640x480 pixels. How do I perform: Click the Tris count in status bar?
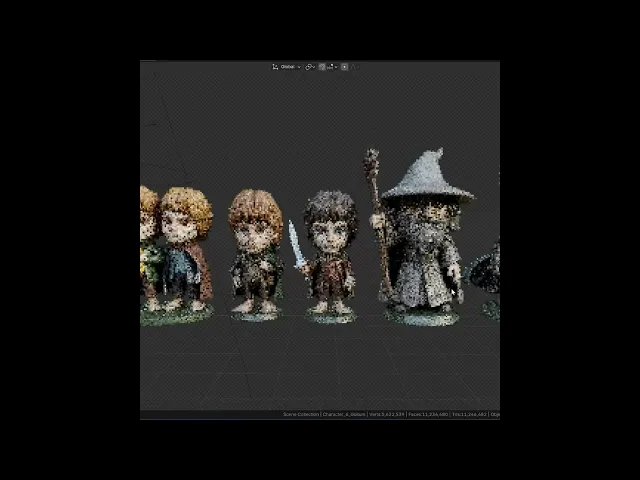[469, 414]
